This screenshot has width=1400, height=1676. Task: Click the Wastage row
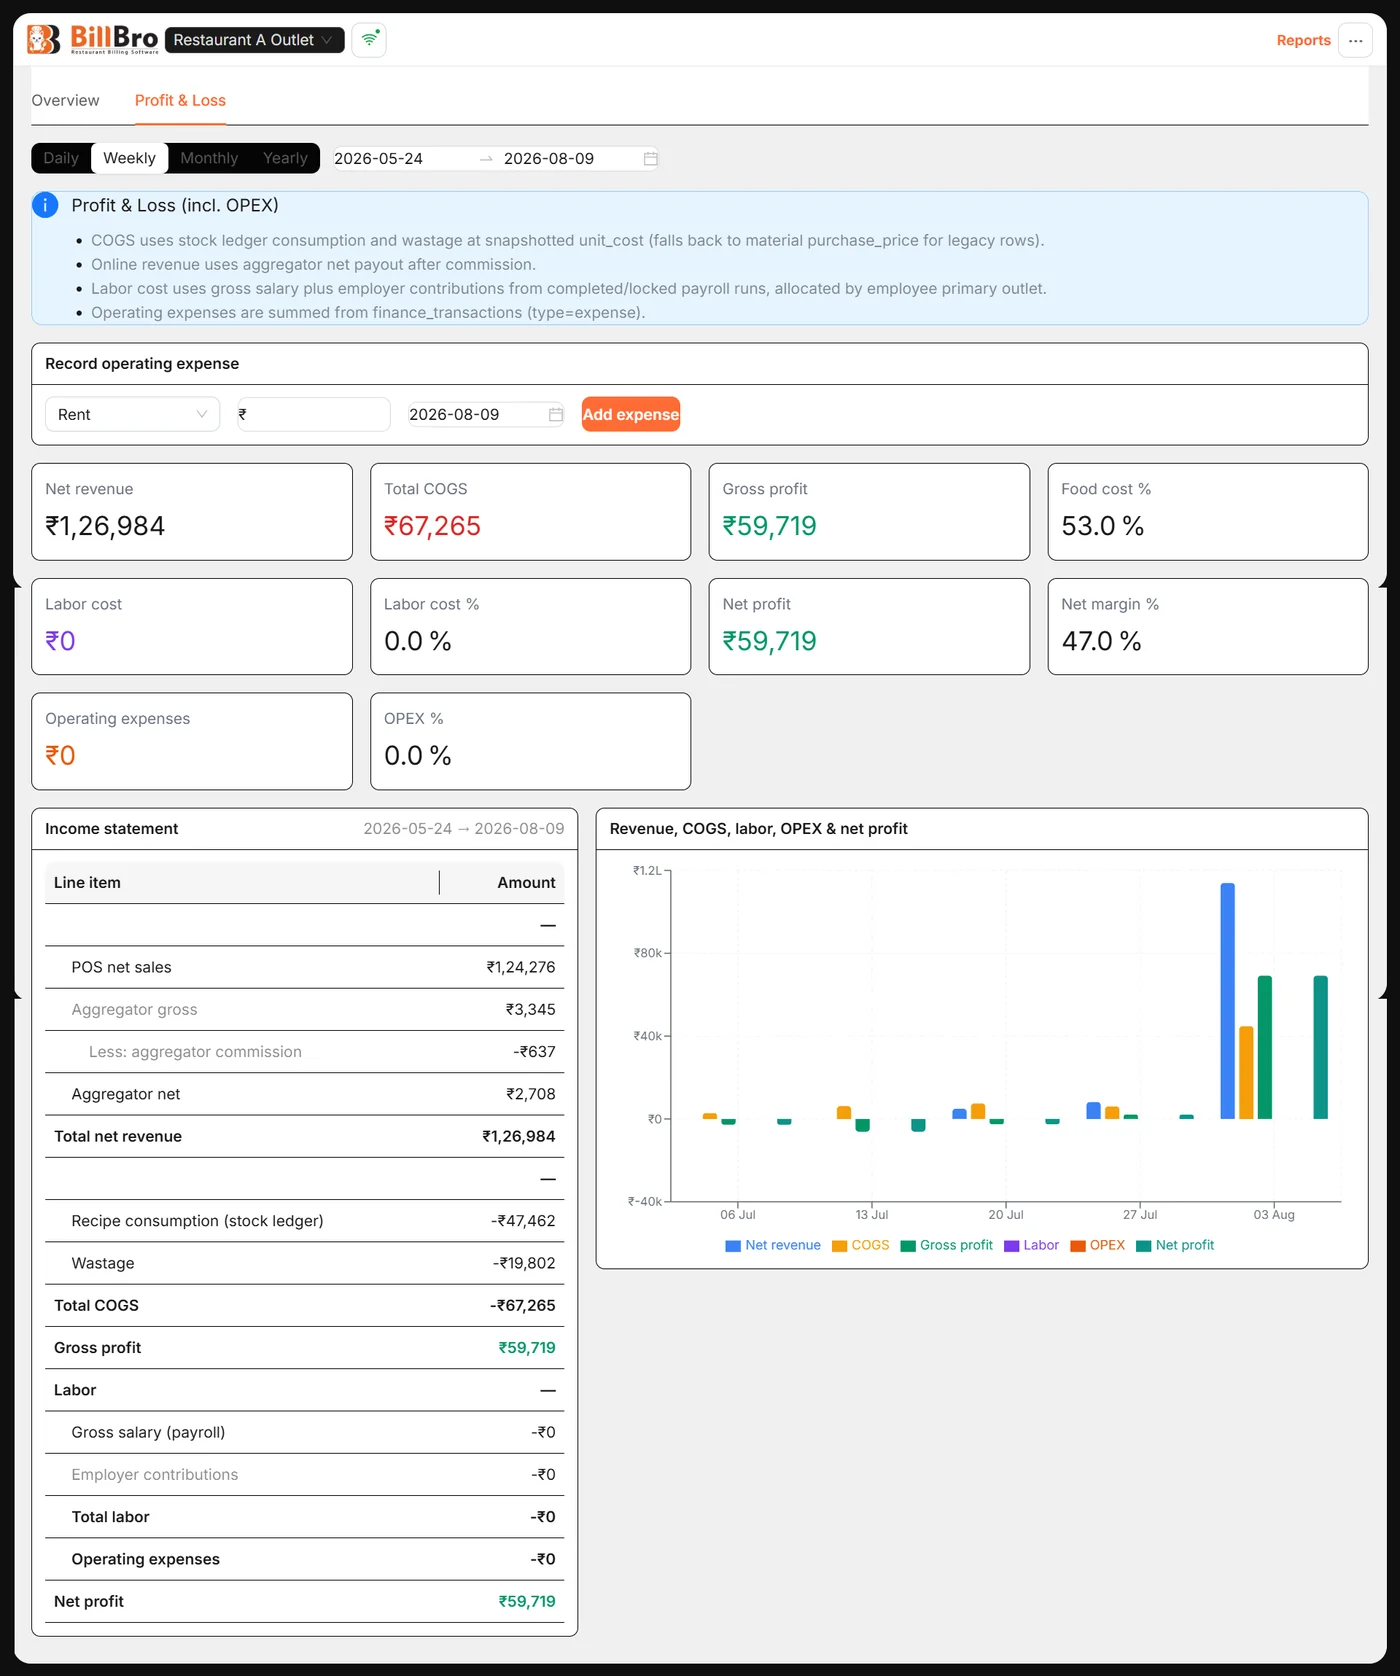tap(304, 1264)
